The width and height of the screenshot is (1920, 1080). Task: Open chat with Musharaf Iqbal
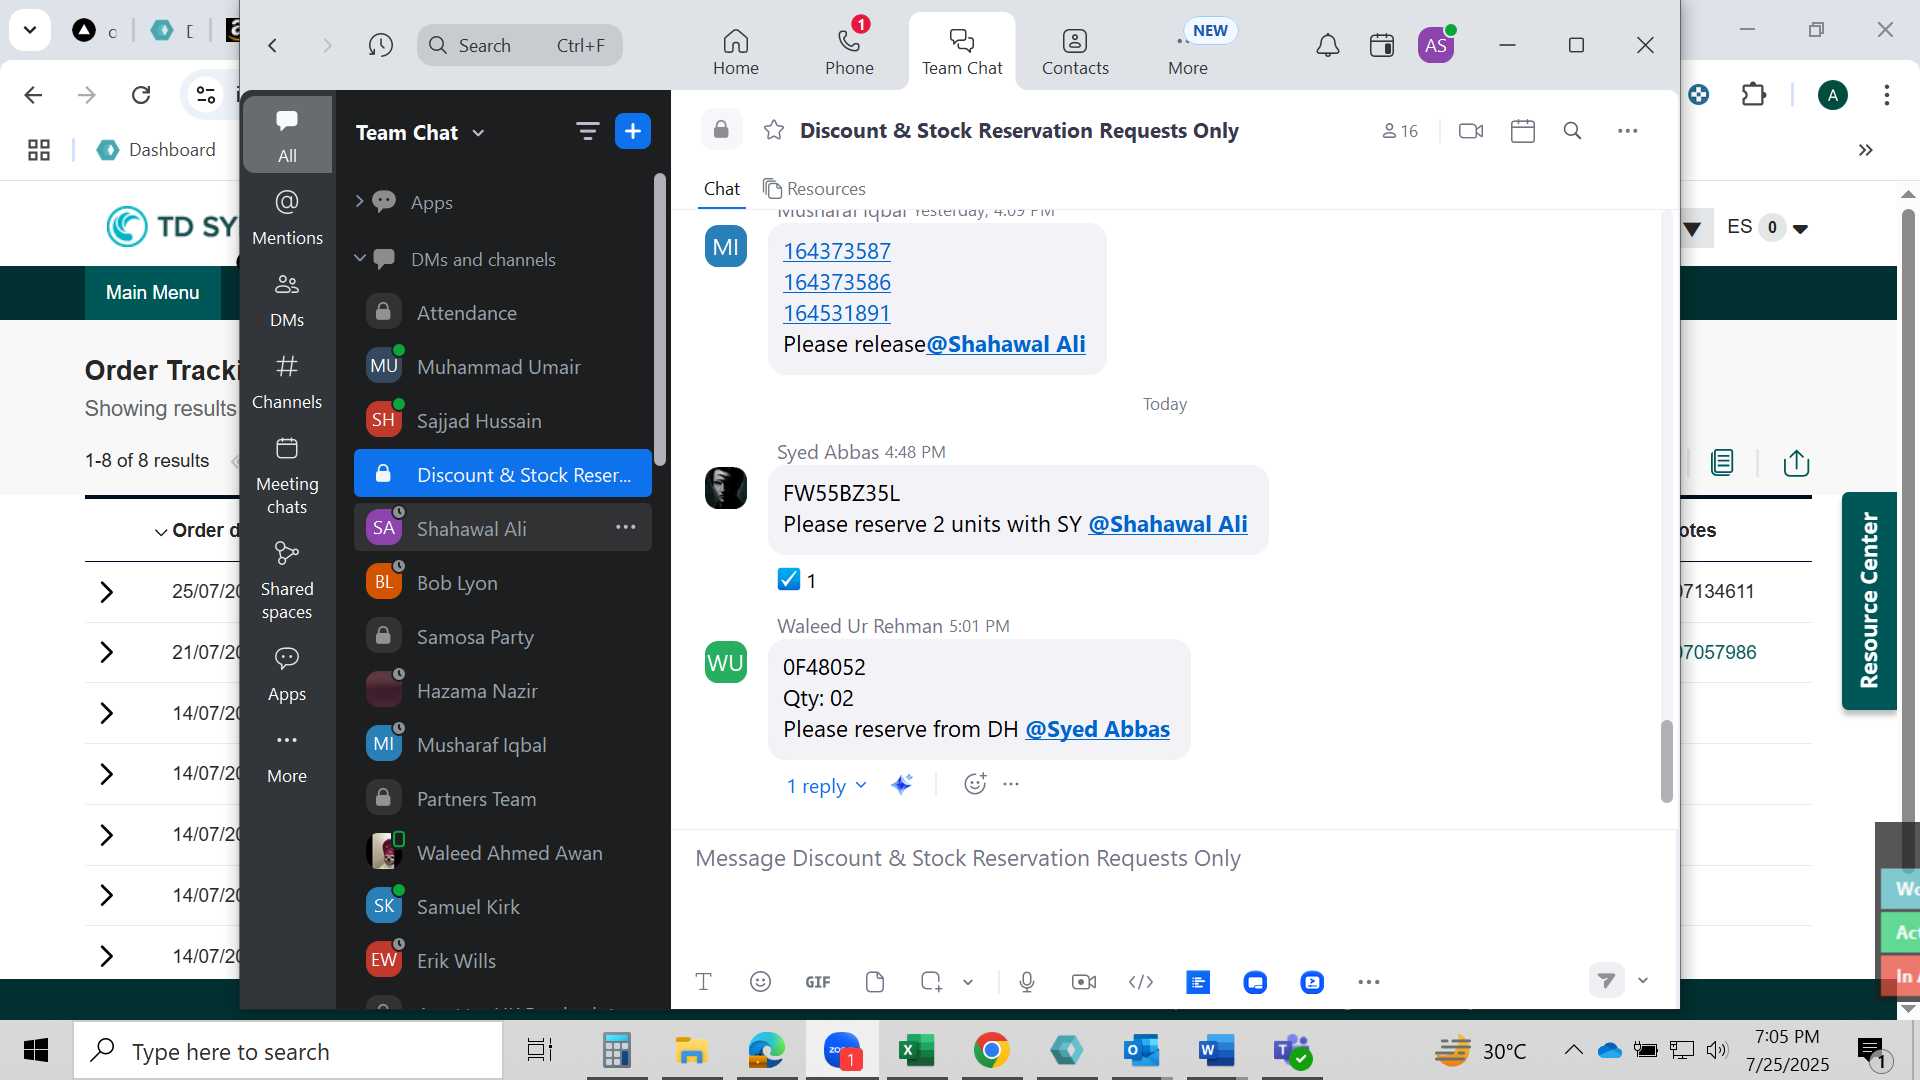point(503,744)
